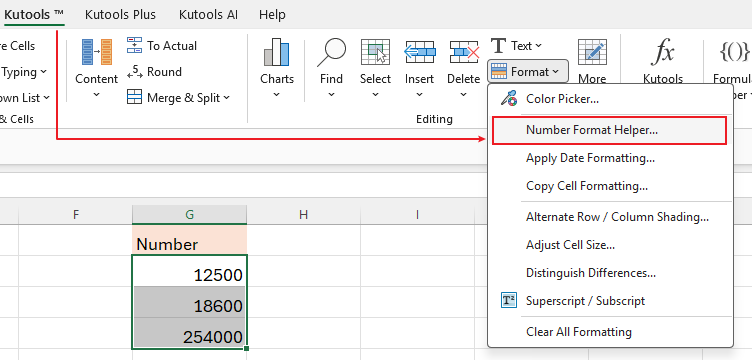Screen dimensions: 752x360
Task: Open the Charts bar chart icon
Action: (x=277, y=52)
